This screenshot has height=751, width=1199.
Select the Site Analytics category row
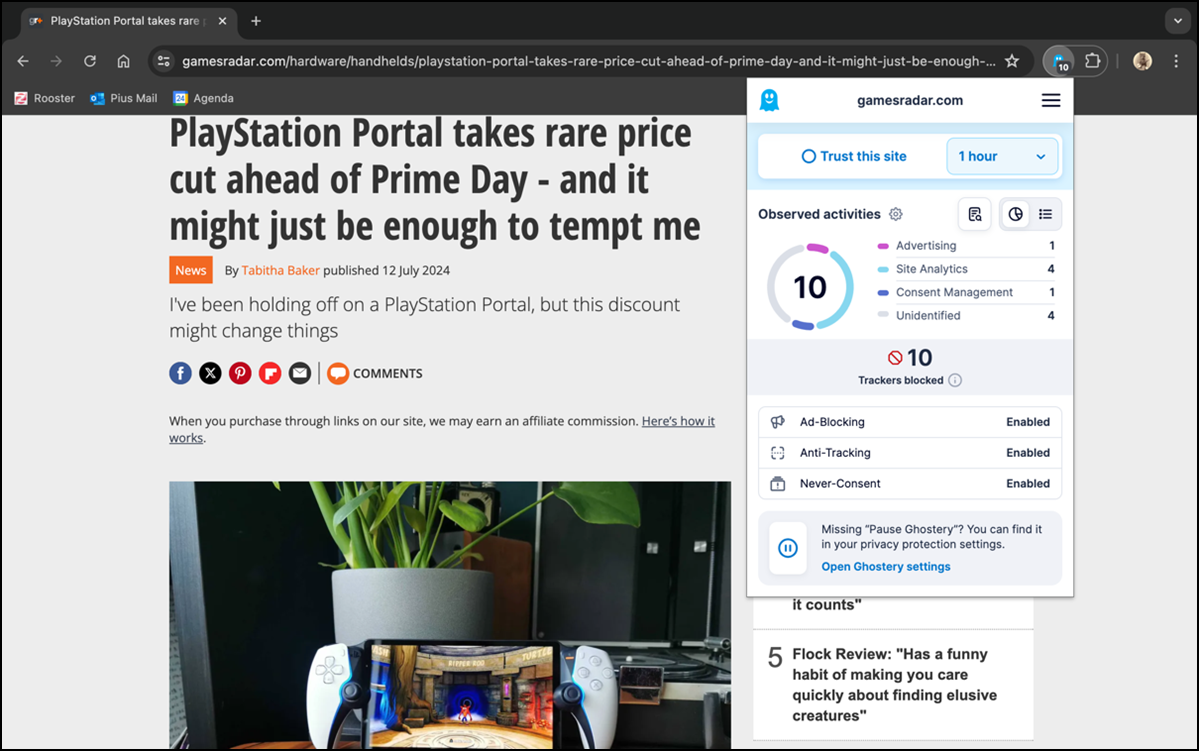[x=967, y=268]
